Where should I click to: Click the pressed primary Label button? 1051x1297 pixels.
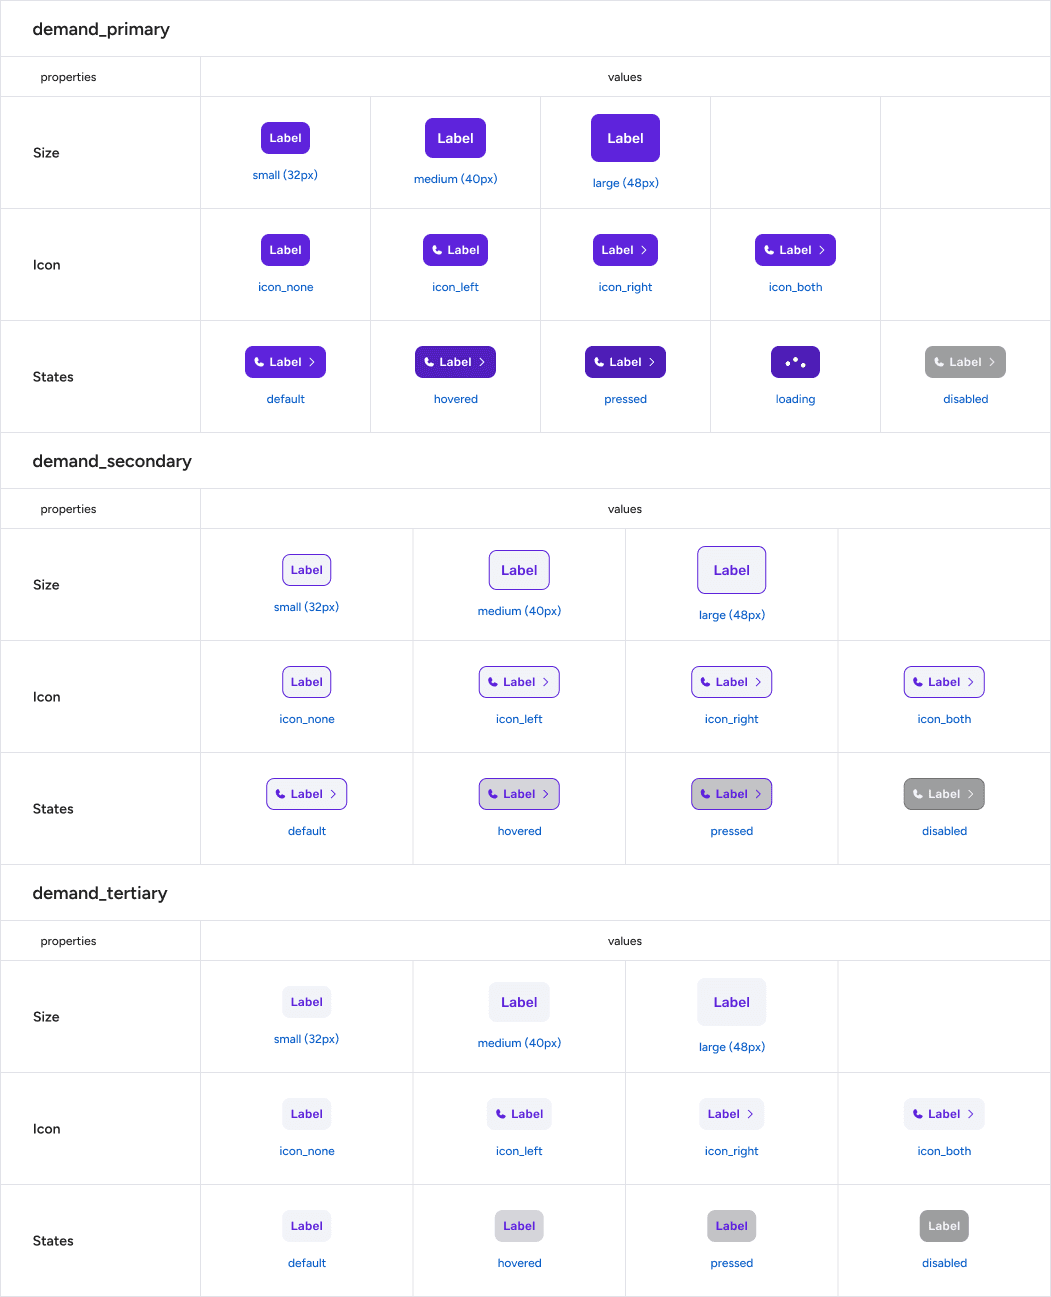click(625, 362)
